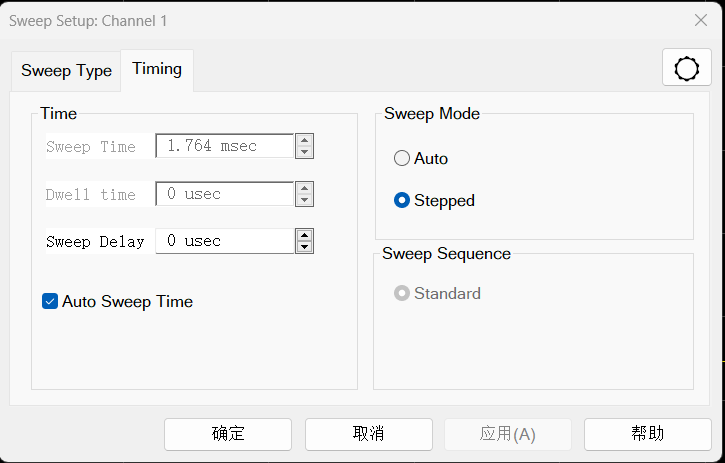The width and height of the screenshot is (725, 463).
Task: Click the Sweep Delay input field
Action: click(x=224, y=241)
